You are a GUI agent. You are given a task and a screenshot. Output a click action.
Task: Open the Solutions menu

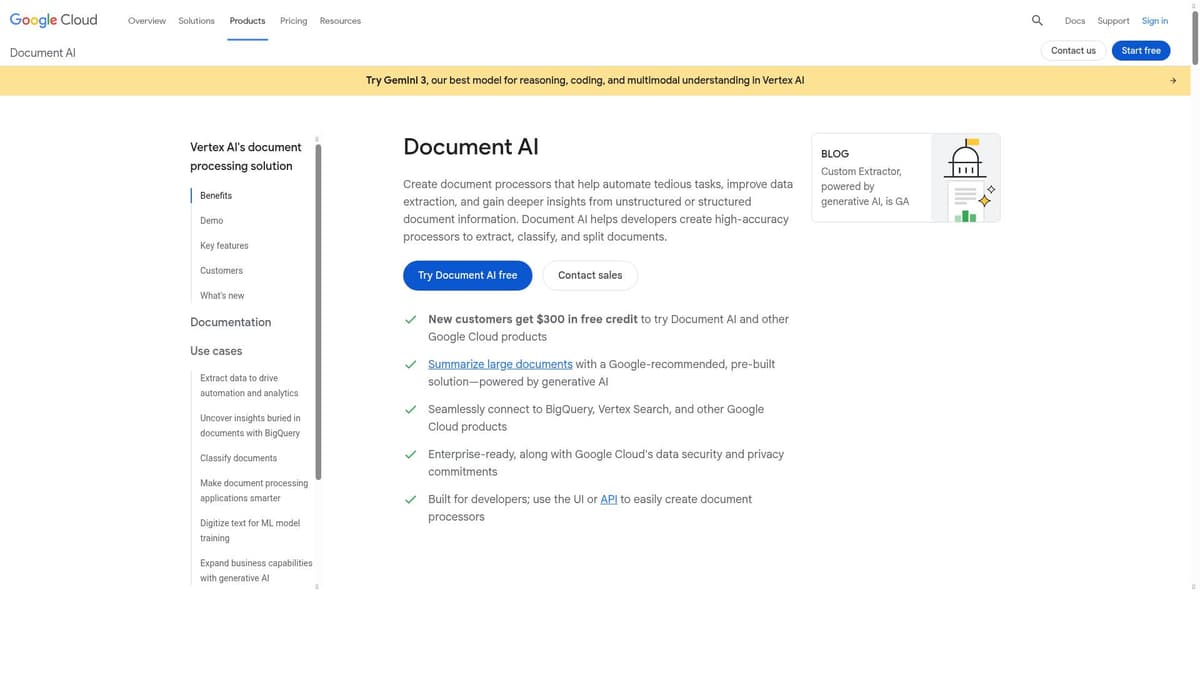pyautogui.click(x=196, y=20)
